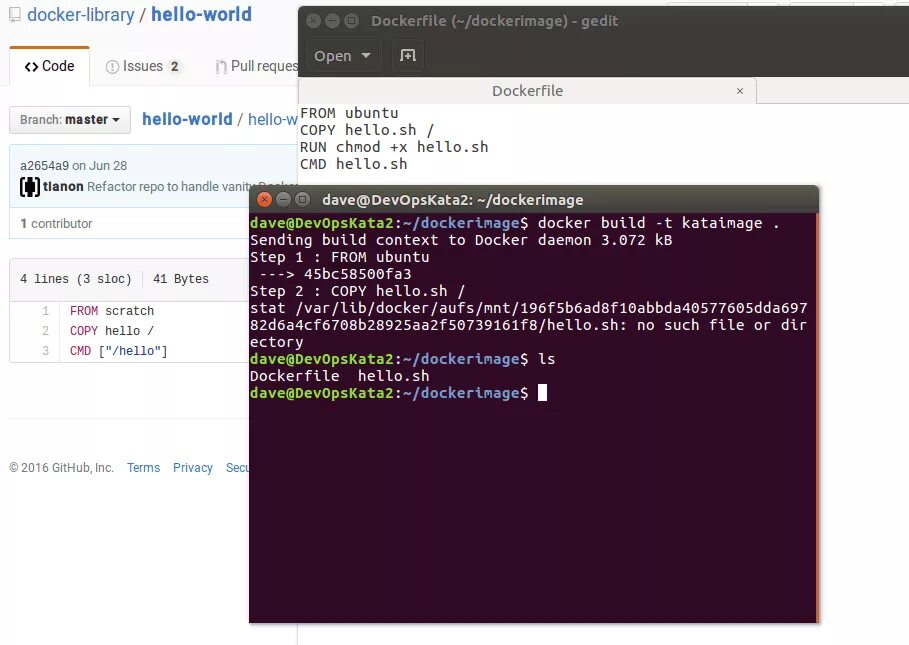Select line number 1 in GitHub file view
Image resolution: width=909 pixels, height=645 pixels.
pos(46,311)
